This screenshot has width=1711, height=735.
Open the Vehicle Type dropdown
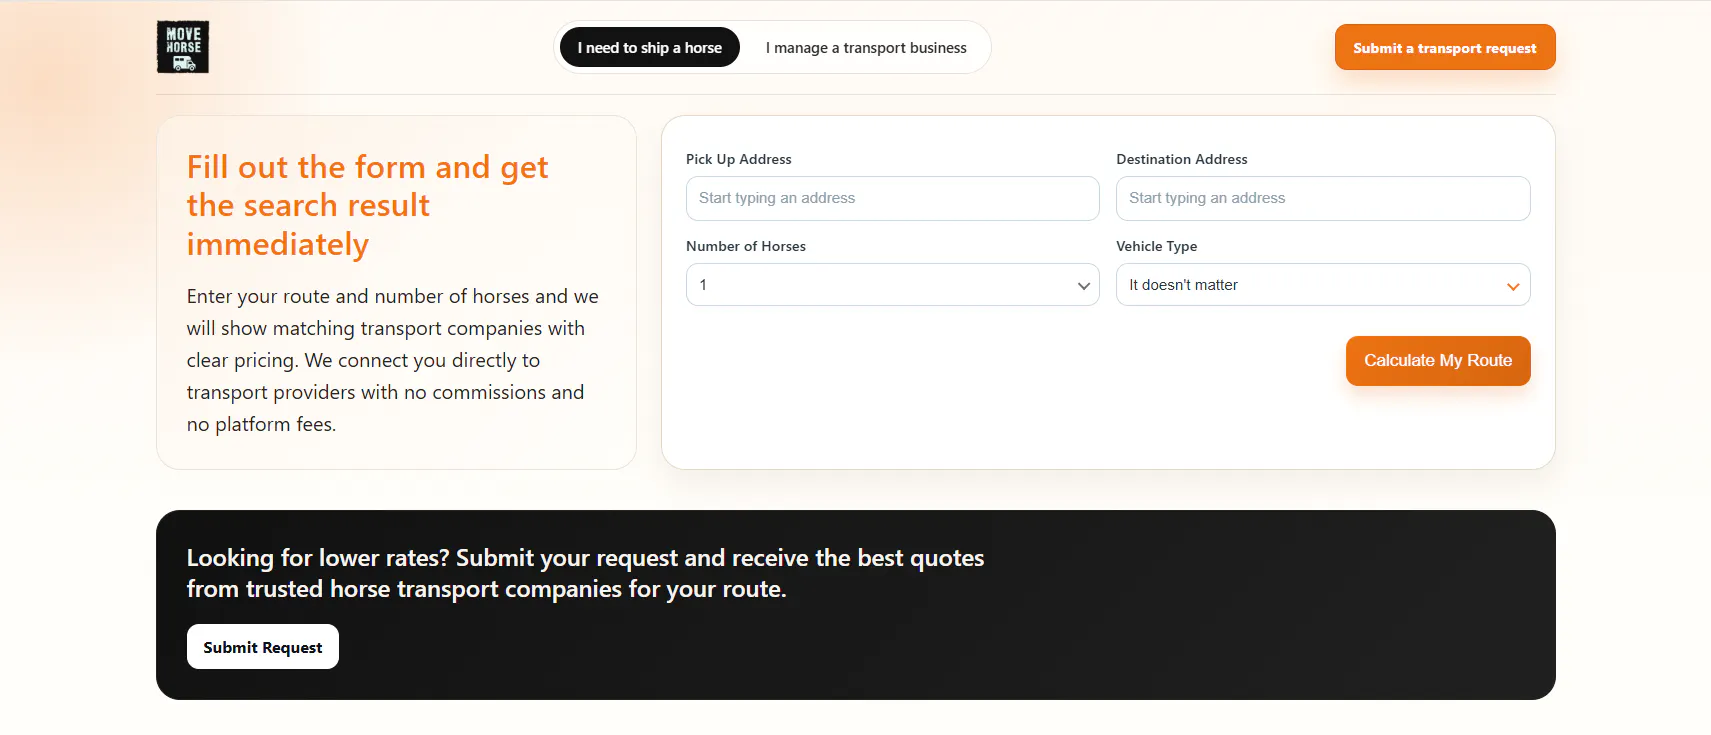(x=1323, y=285)
